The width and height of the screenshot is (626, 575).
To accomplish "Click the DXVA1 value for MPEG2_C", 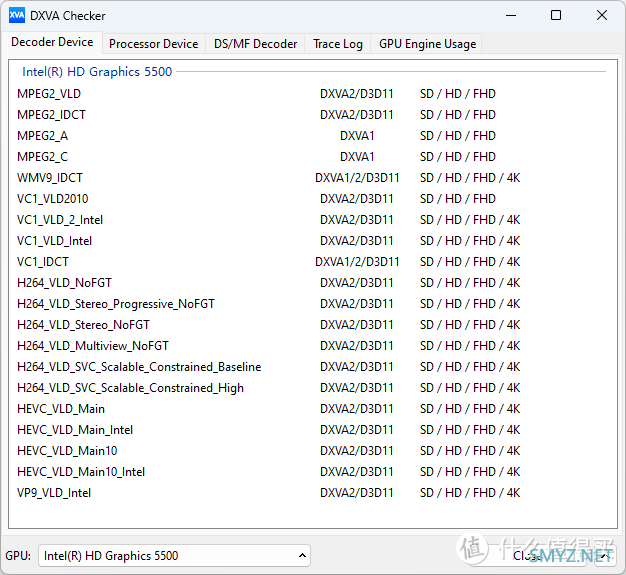I will tap(357, 157).
